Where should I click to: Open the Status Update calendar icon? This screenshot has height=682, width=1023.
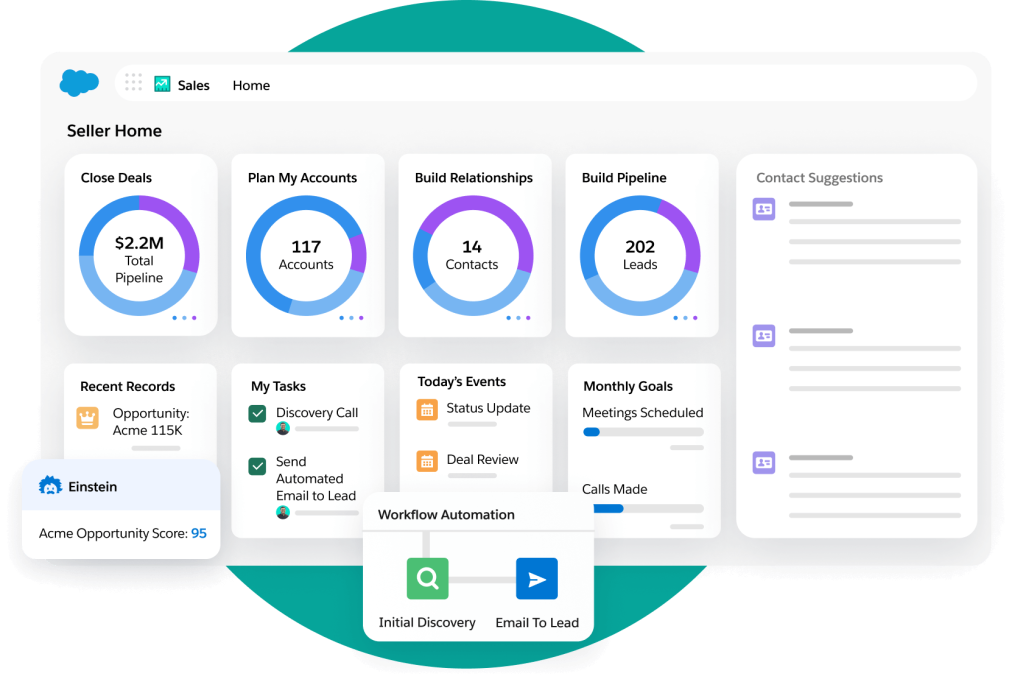pyautogui.click(x=427, y=409)
